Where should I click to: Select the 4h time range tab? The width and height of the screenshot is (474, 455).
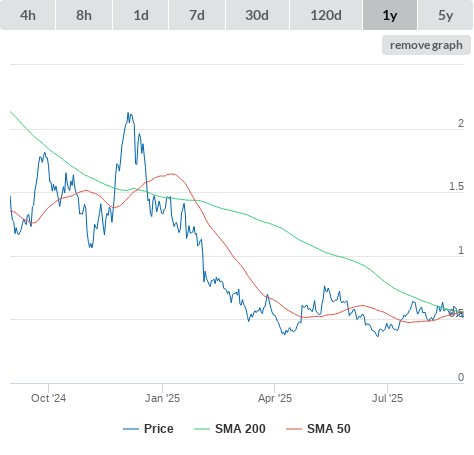(28, 15)
